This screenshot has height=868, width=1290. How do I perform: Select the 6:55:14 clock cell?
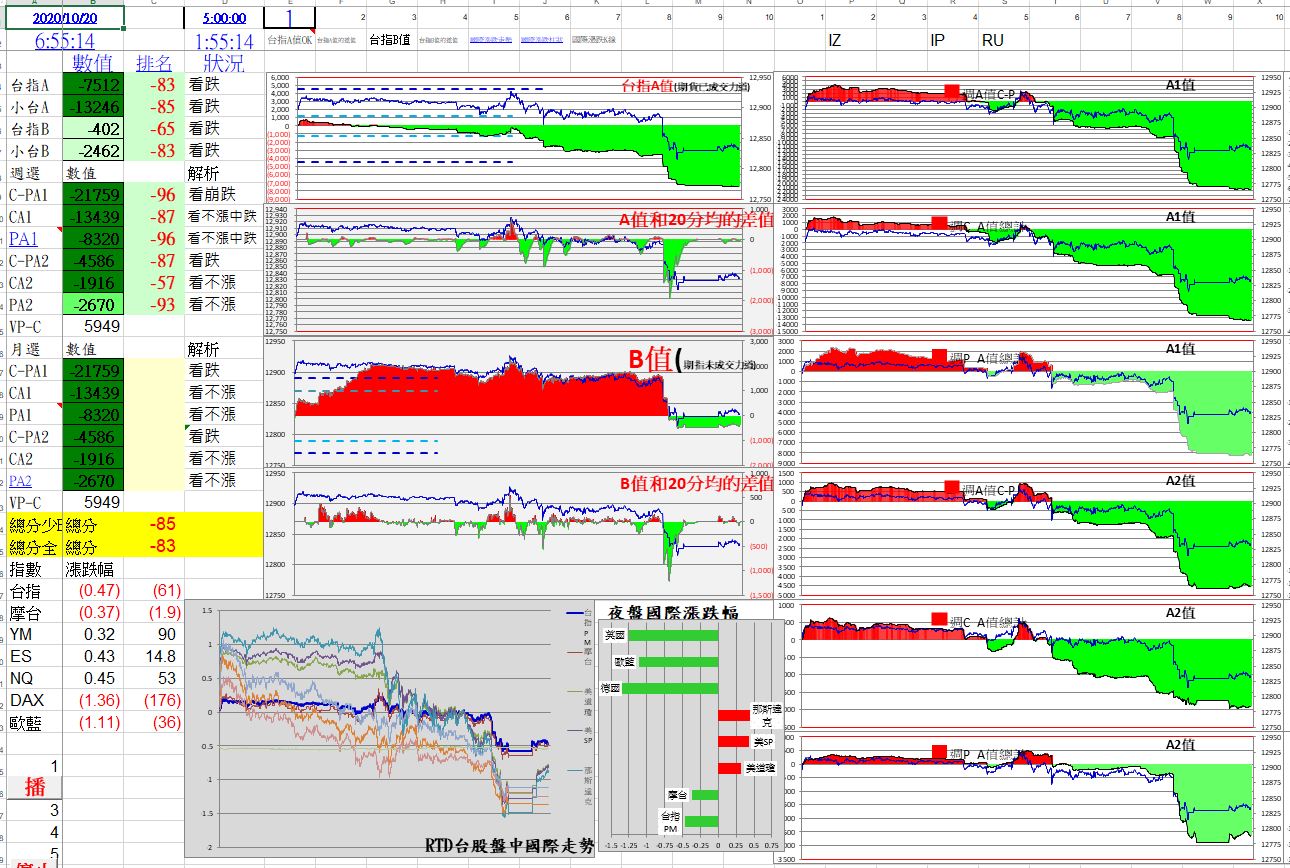click(x=65, y=41)
